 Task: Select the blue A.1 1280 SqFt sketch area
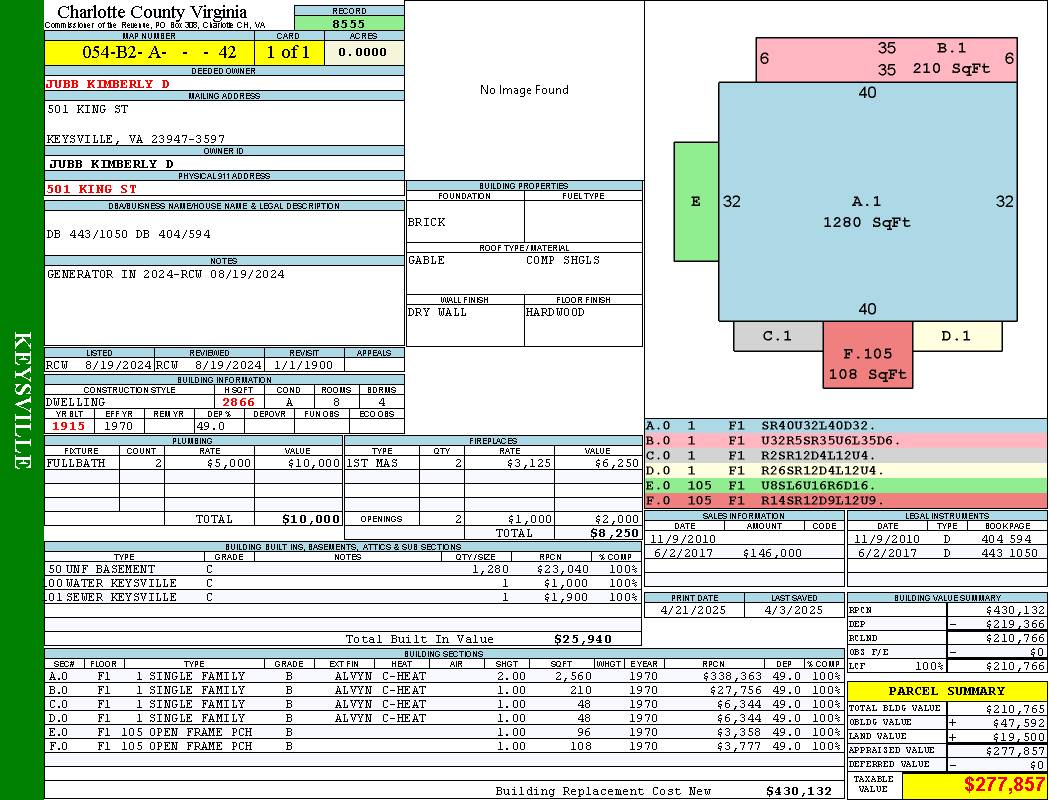868,202
